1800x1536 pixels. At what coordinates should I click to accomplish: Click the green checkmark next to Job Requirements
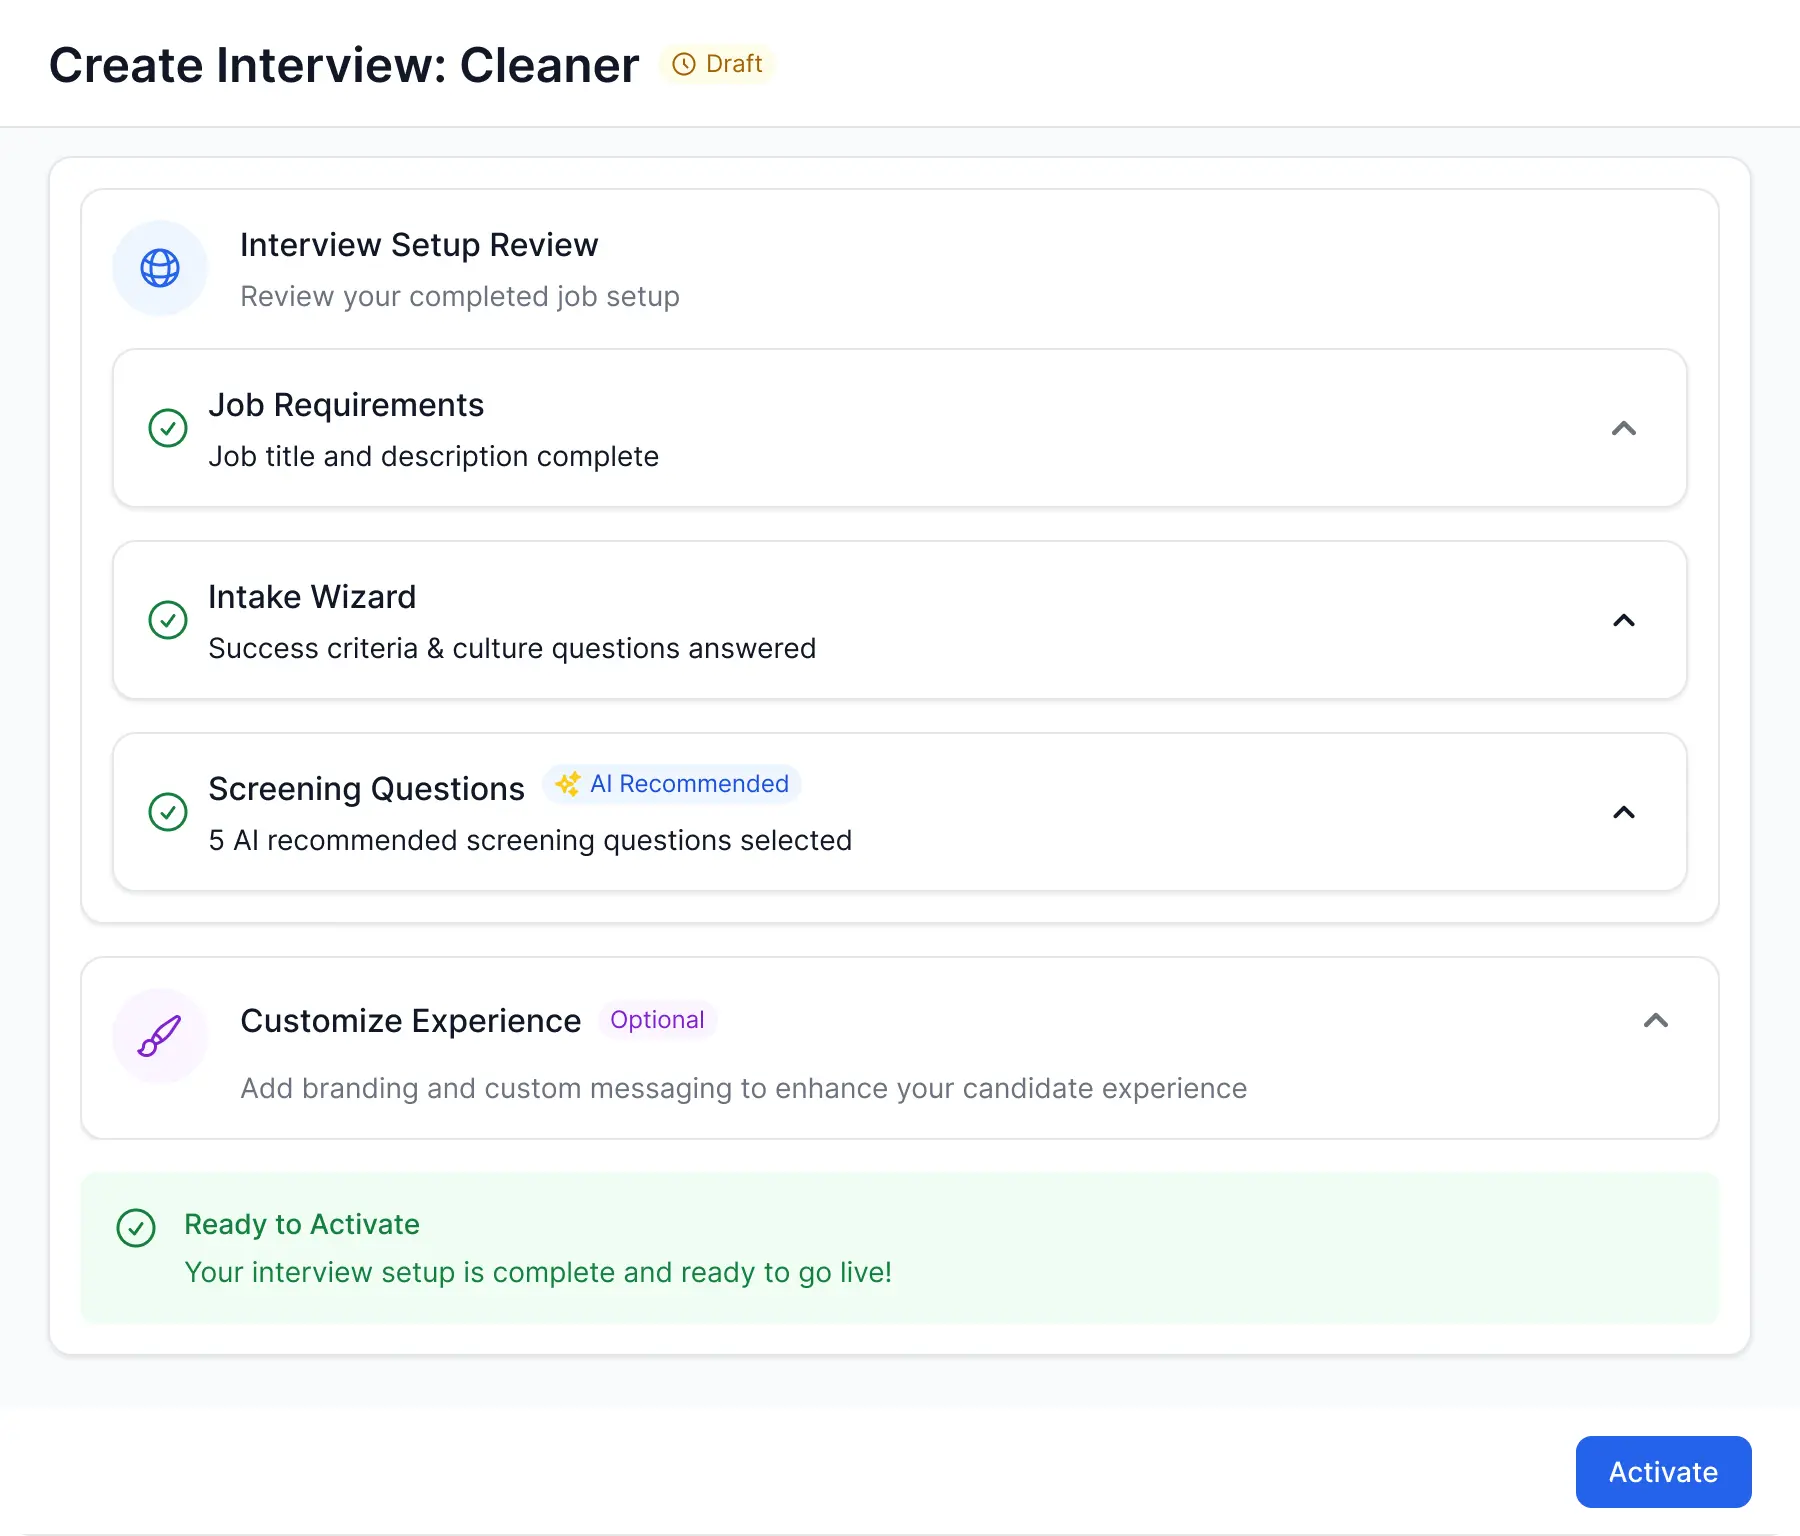[168, 428]
